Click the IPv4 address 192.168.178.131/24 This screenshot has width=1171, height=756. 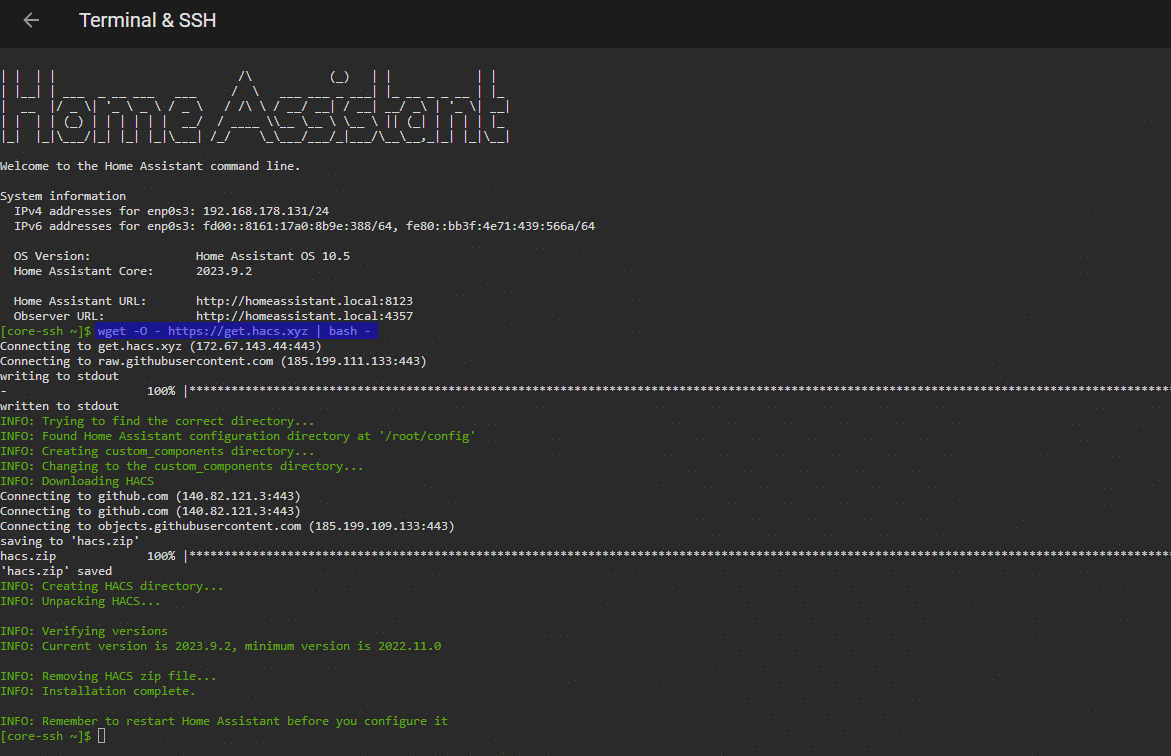coord(265,211)
